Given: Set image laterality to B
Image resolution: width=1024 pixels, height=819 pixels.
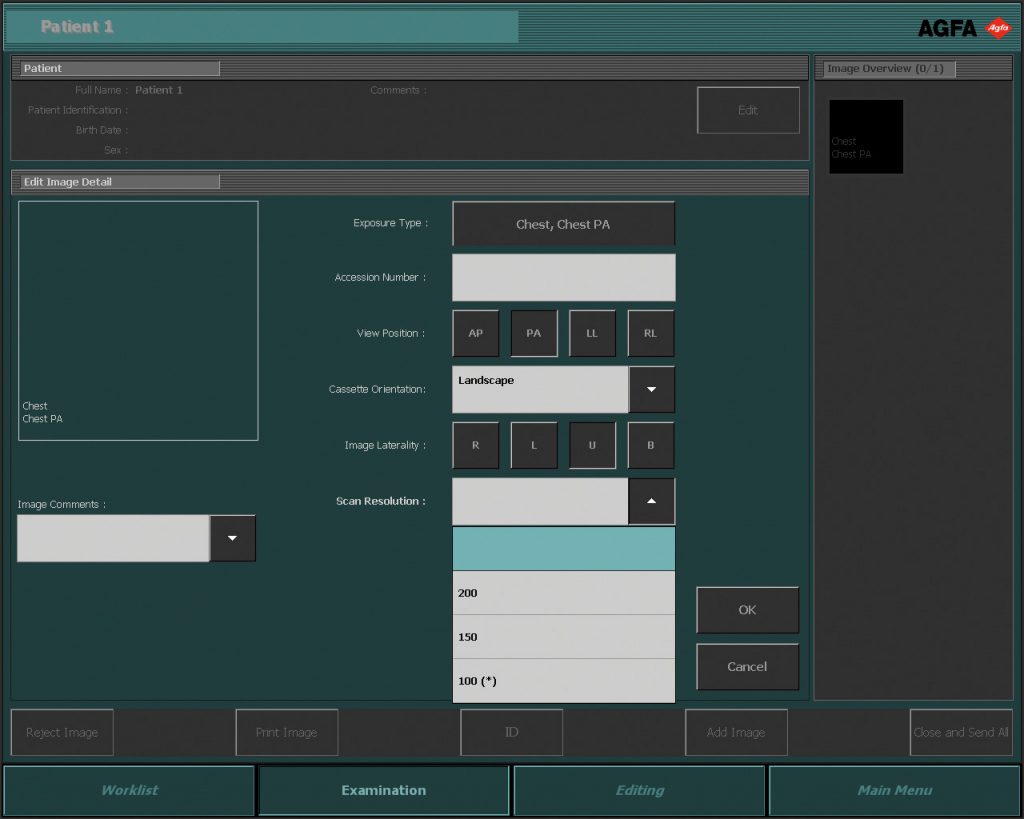Looking at the screenshot, I should [650, 446].
